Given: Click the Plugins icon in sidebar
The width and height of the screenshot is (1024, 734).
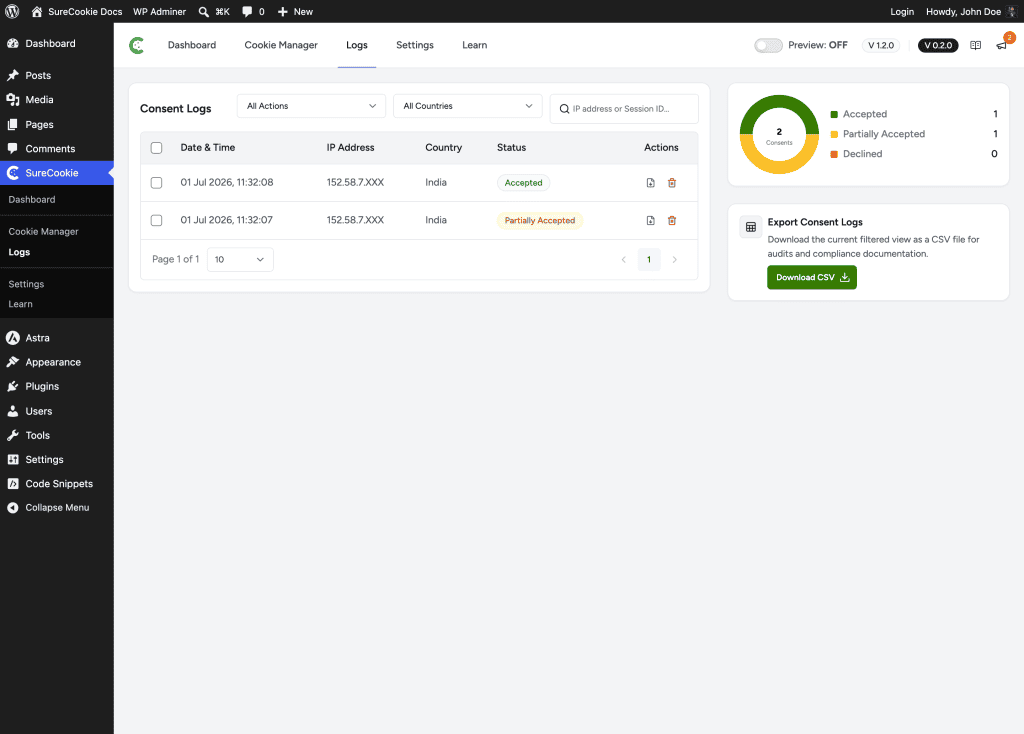Looking at the screenshot, I should (13, 386).
